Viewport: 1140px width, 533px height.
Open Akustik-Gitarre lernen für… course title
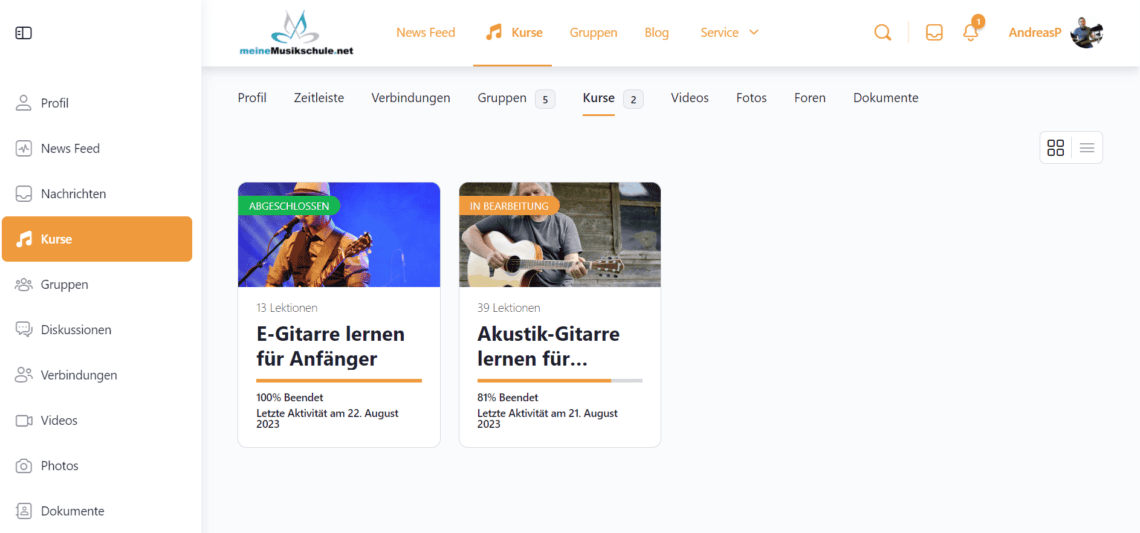548,347
